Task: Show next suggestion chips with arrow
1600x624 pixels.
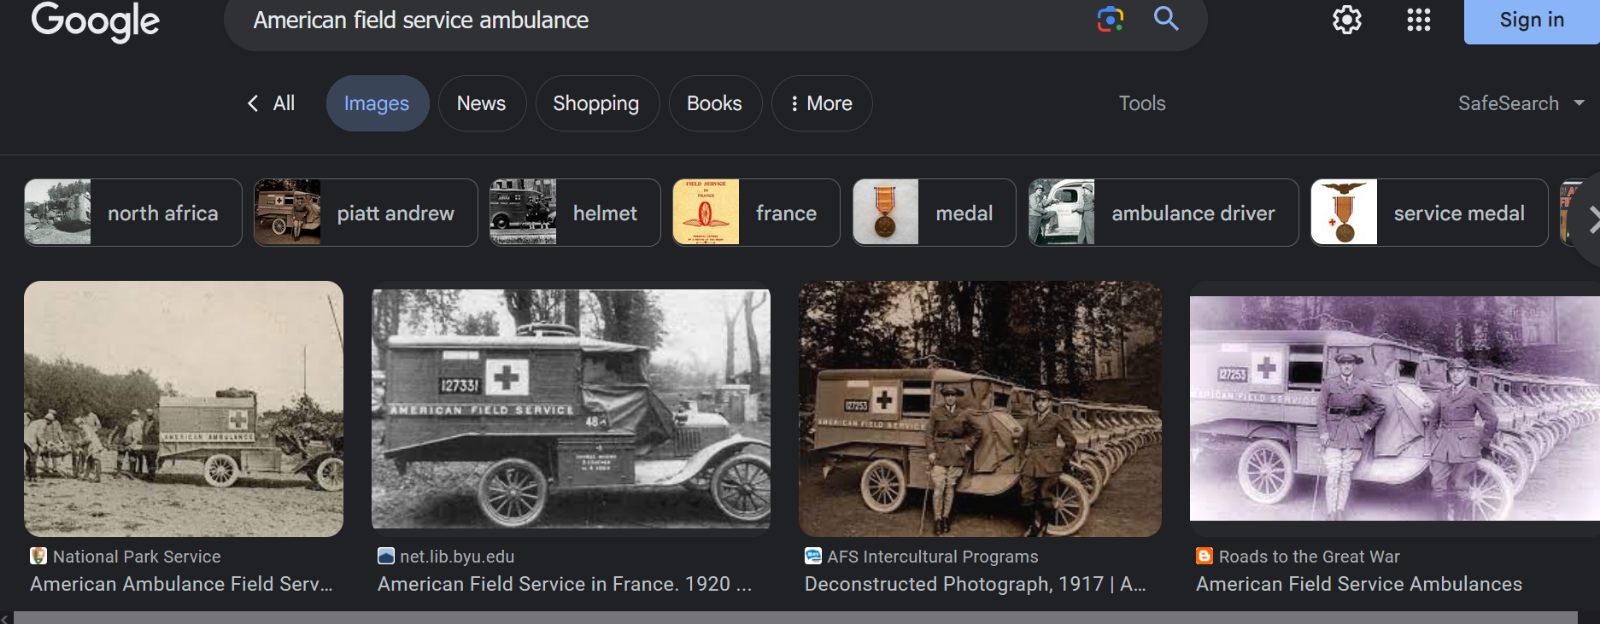Action: coord(1588,221)
